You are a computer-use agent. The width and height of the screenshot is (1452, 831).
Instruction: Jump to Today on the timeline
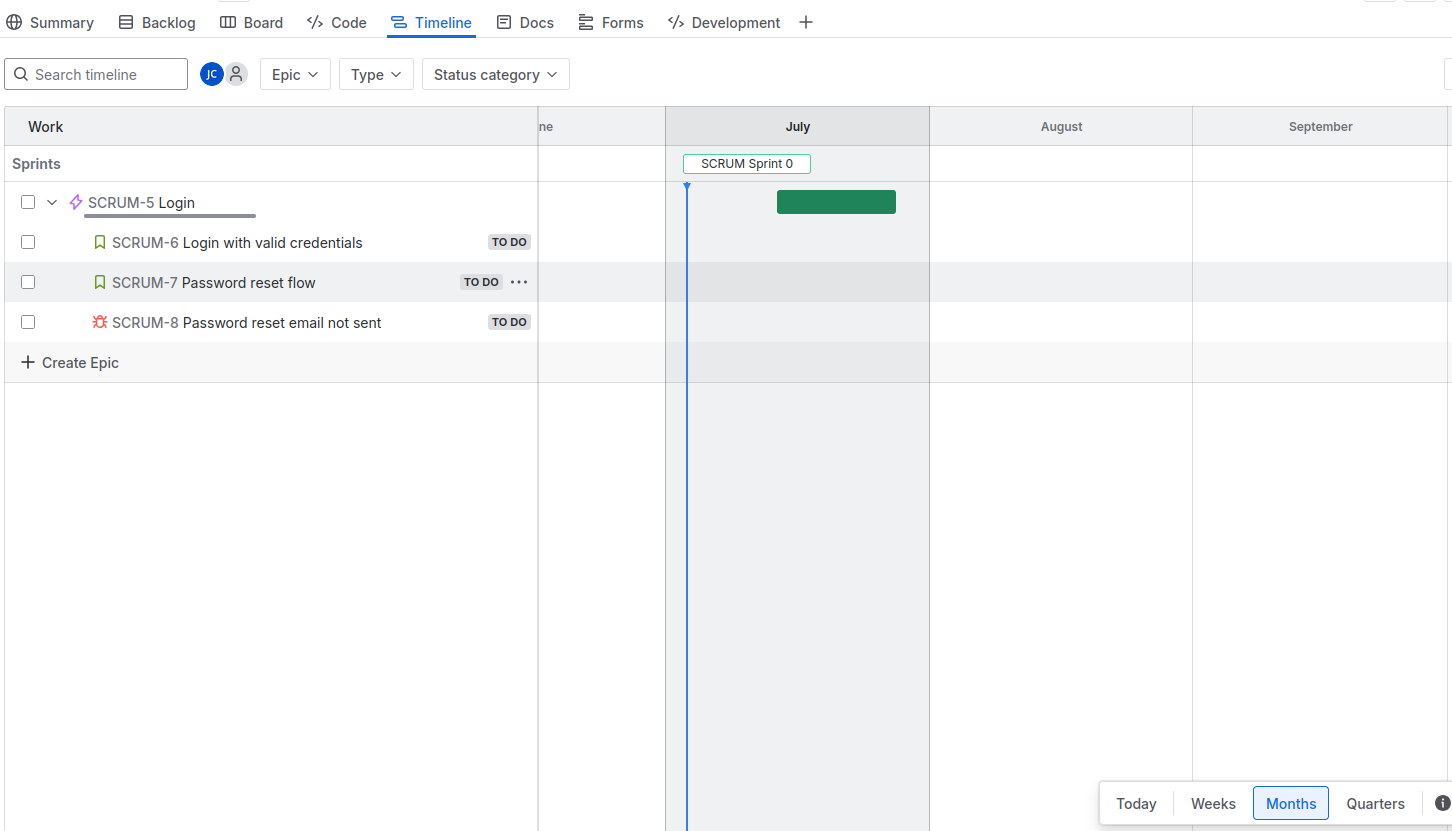pos(1136,803)
